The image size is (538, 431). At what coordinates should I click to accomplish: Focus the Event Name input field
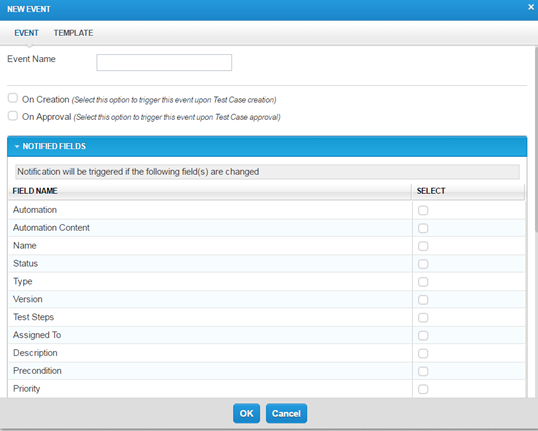(x=164, y=62)
